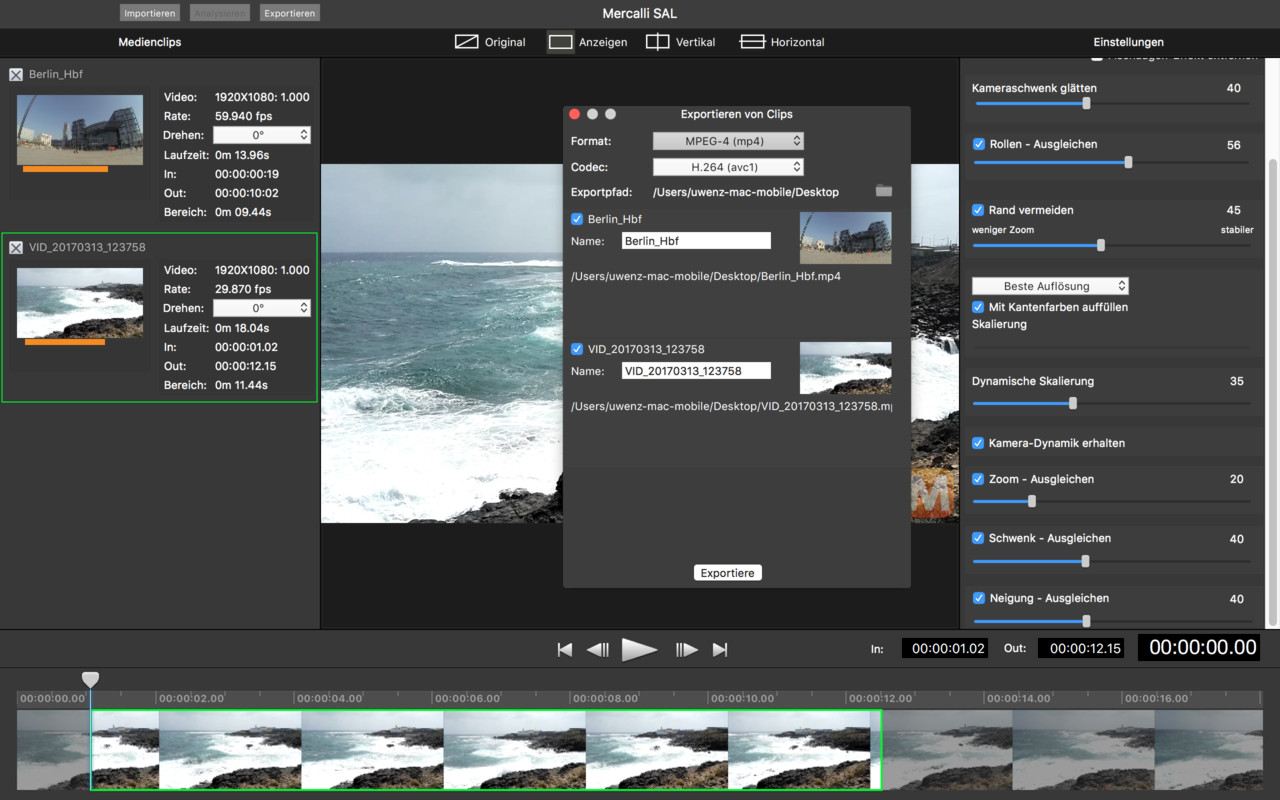Screen dimensions: 1280x800
Task: Play the video preview
Action: [639, 650]
